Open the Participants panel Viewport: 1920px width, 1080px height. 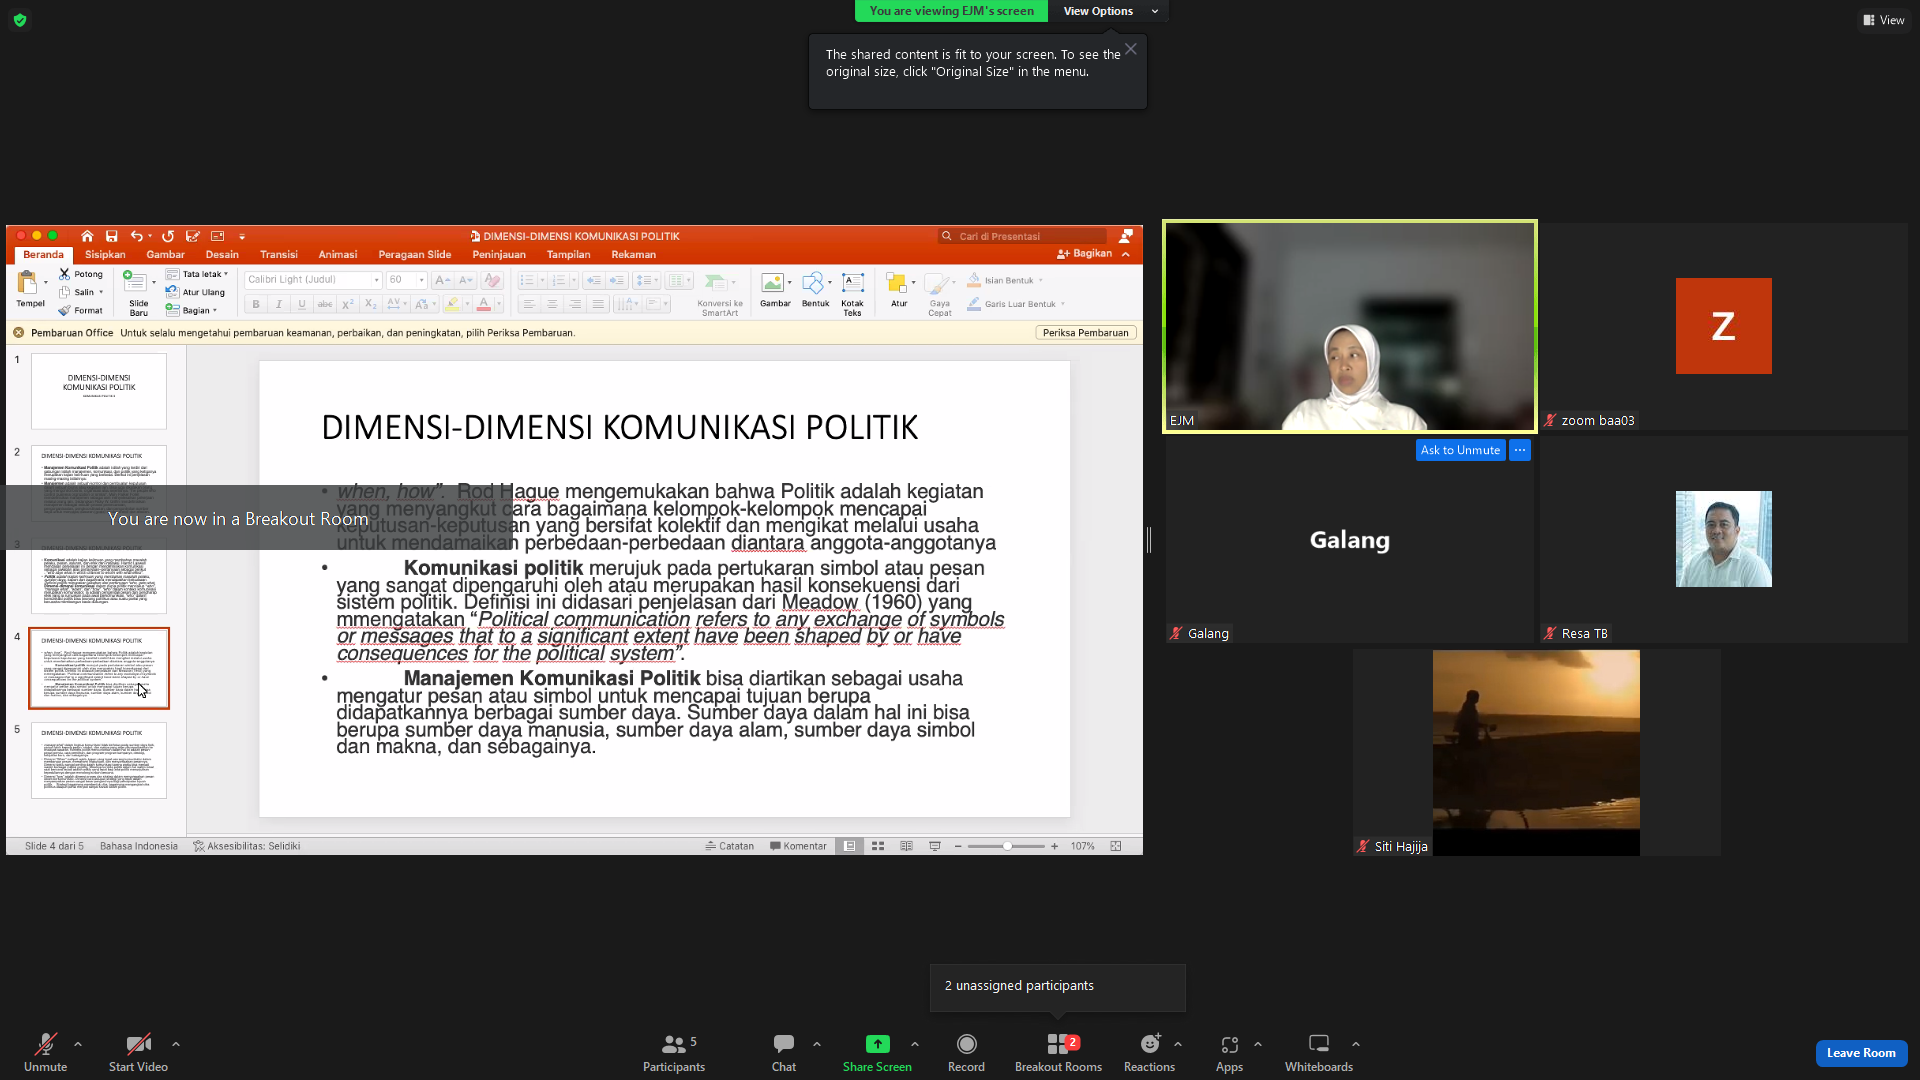click(x=674, y=1052)
